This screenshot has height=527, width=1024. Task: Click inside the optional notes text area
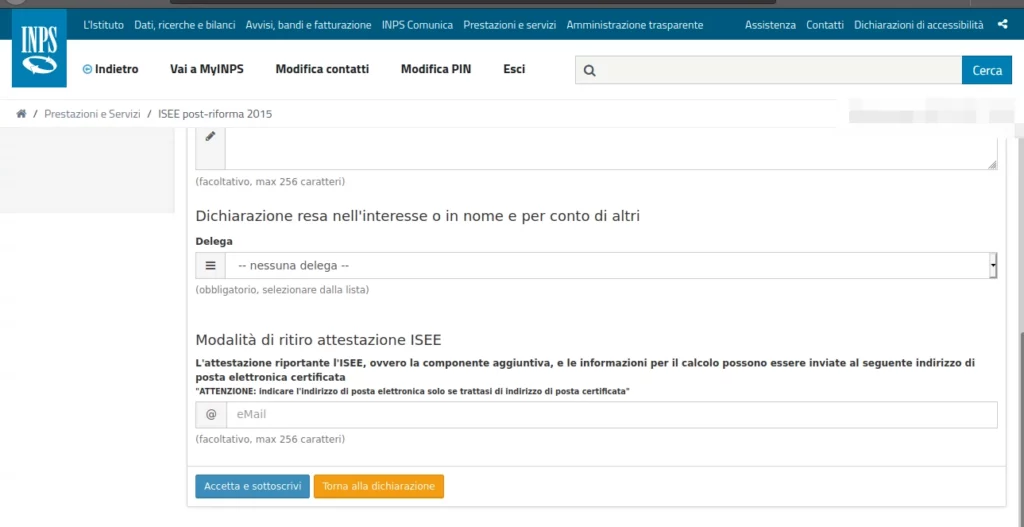pos(611,149)
